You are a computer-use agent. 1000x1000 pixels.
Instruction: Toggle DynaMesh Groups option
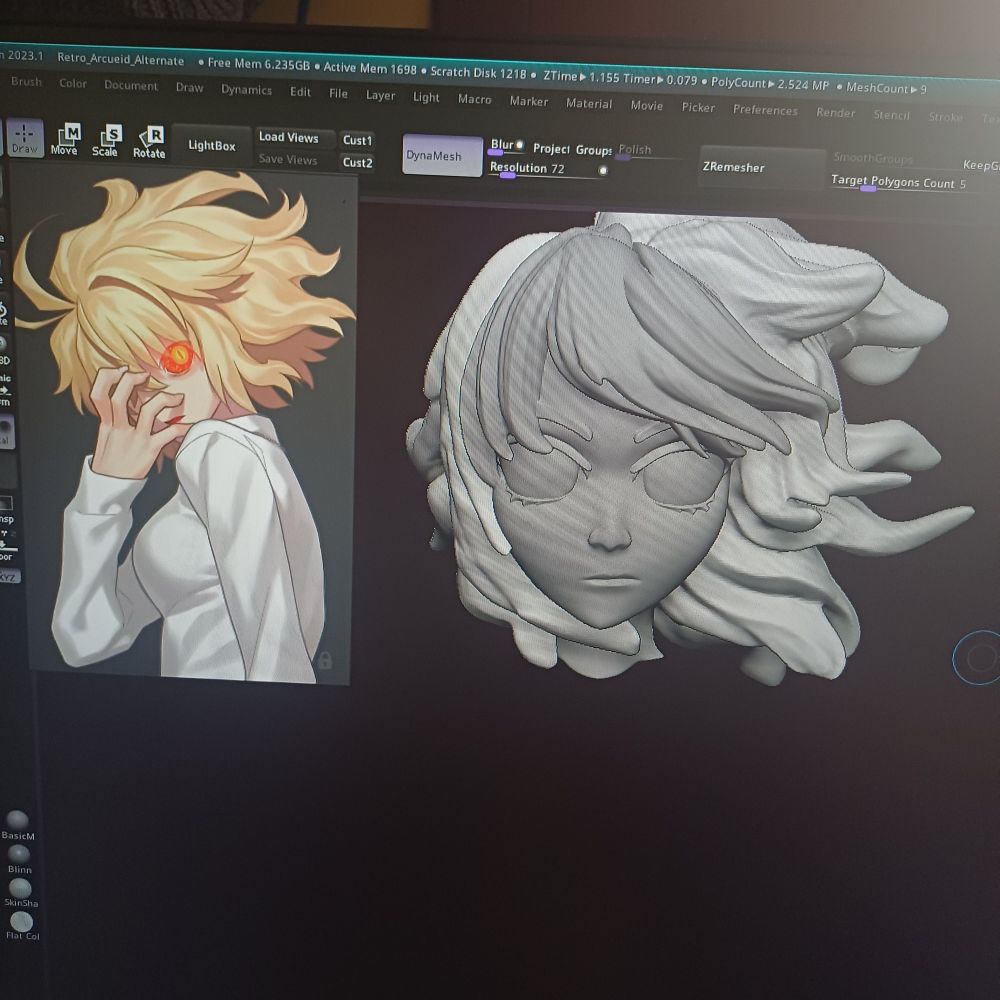point(594,151)
